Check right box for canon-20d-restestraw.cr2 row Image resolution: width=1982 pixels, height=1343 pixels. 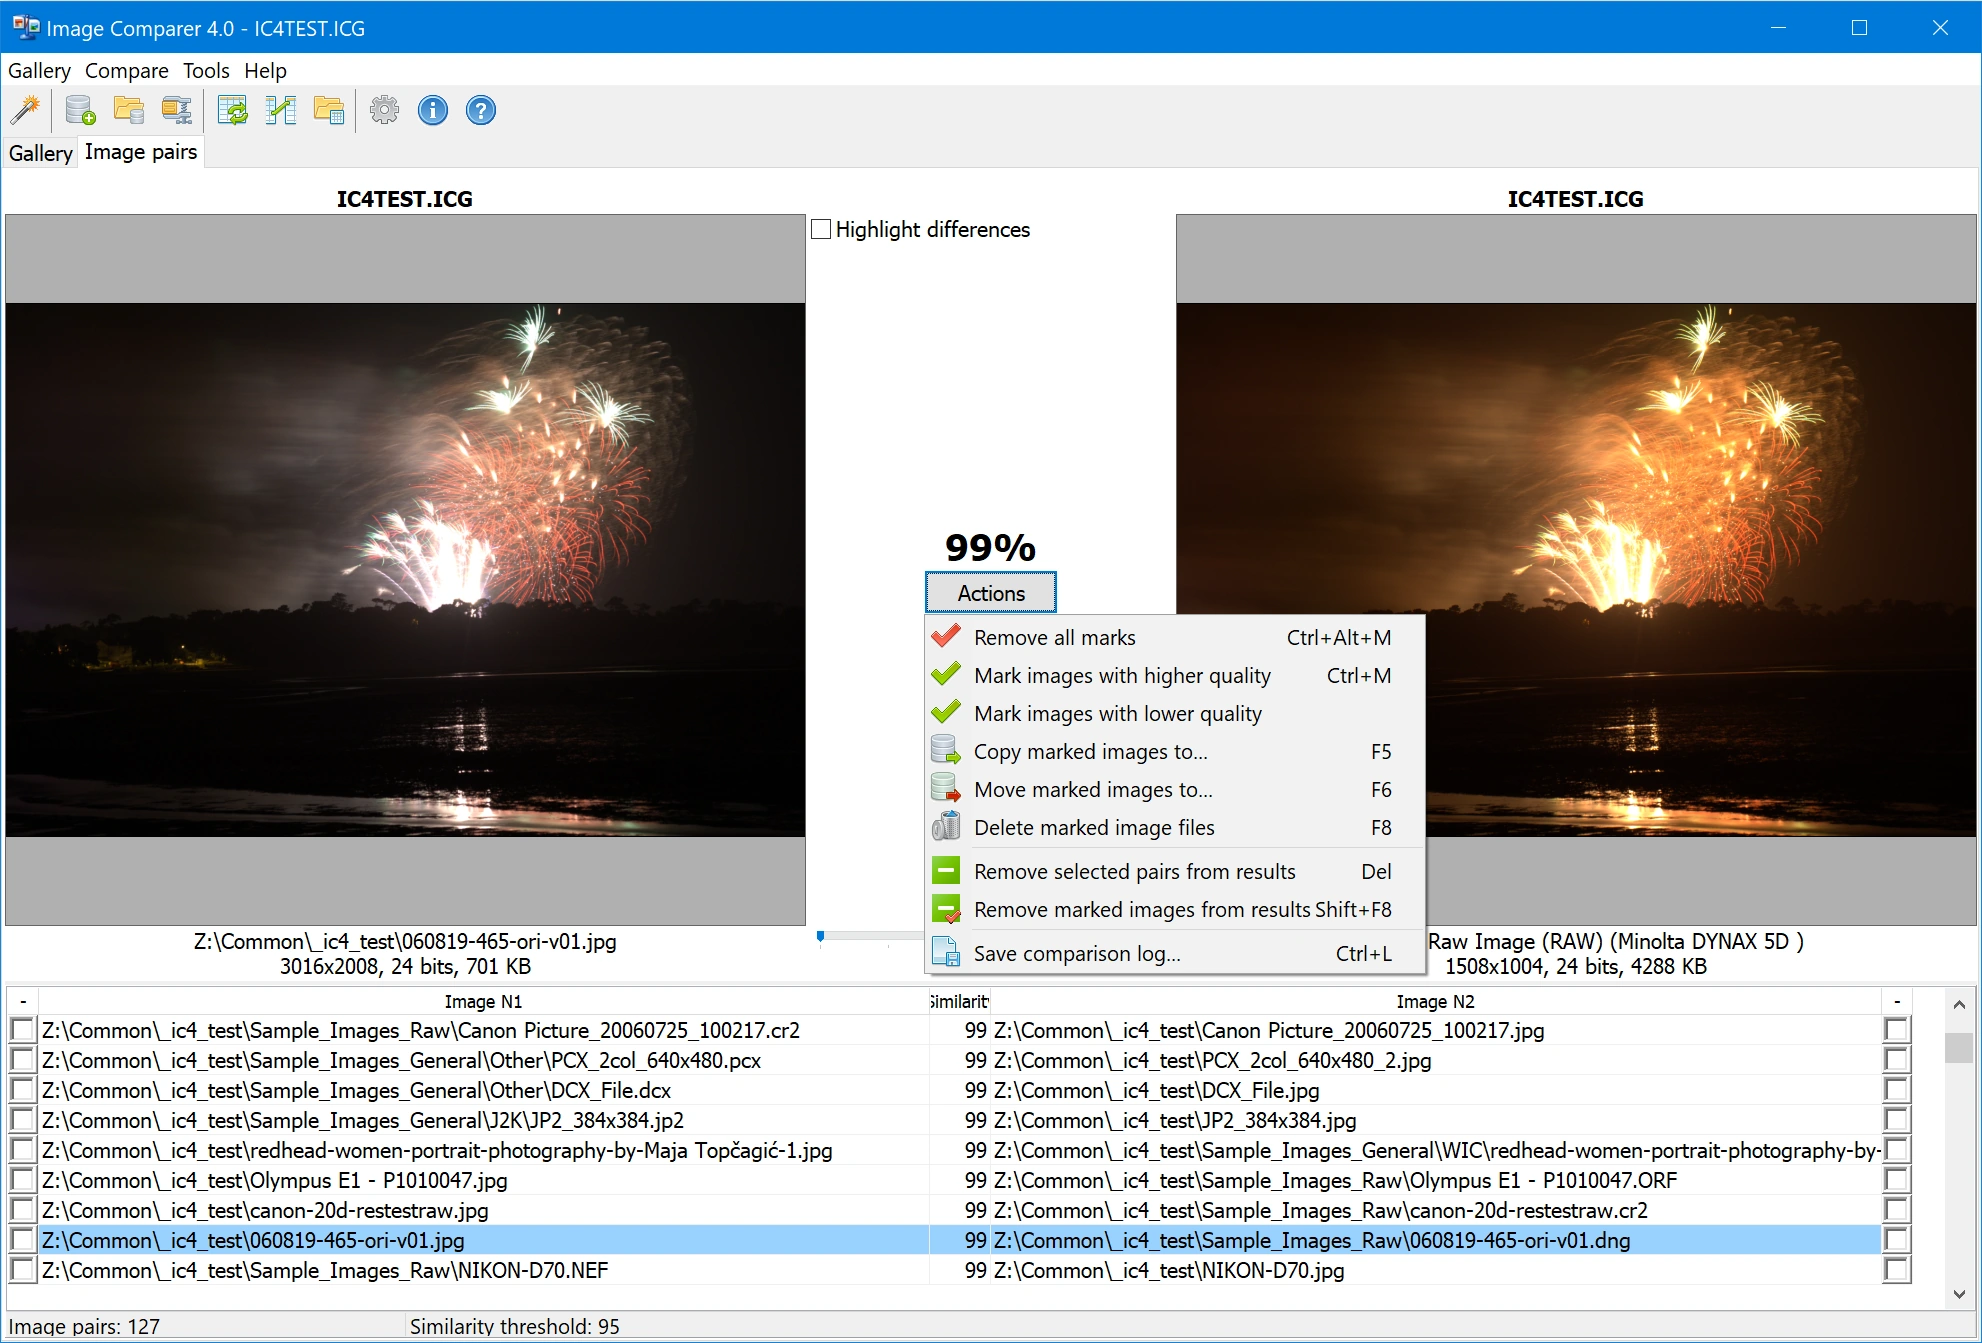point(1897,1210)
